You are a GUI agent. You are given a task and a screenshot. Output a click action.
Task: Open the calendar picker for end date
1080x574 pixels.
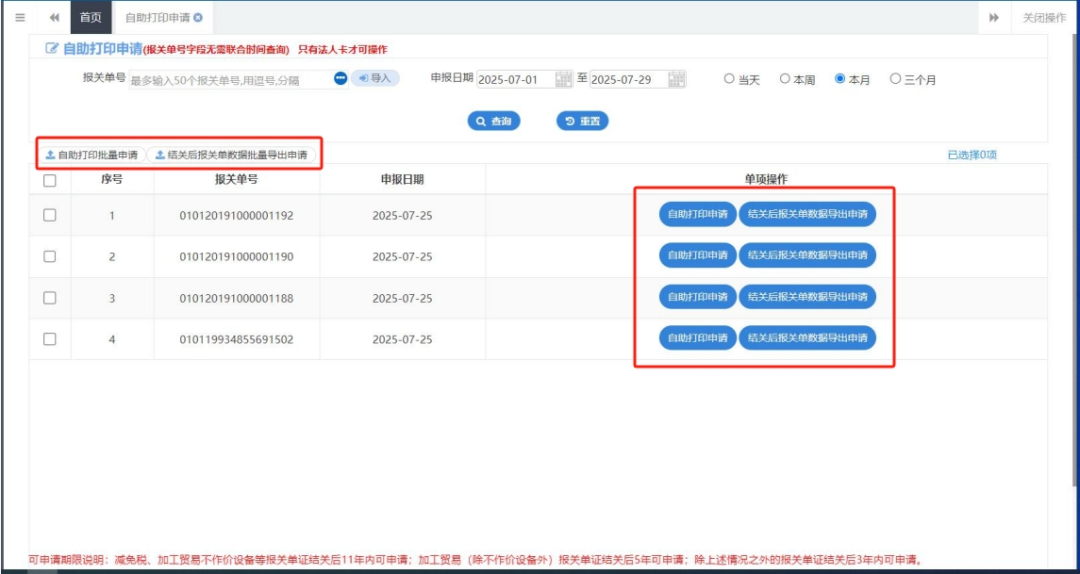[676, 79]
